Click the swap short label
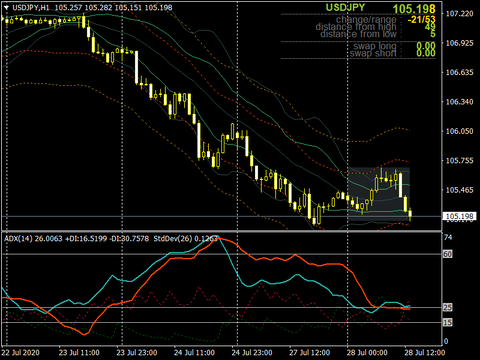 click(x=373, y=53)
